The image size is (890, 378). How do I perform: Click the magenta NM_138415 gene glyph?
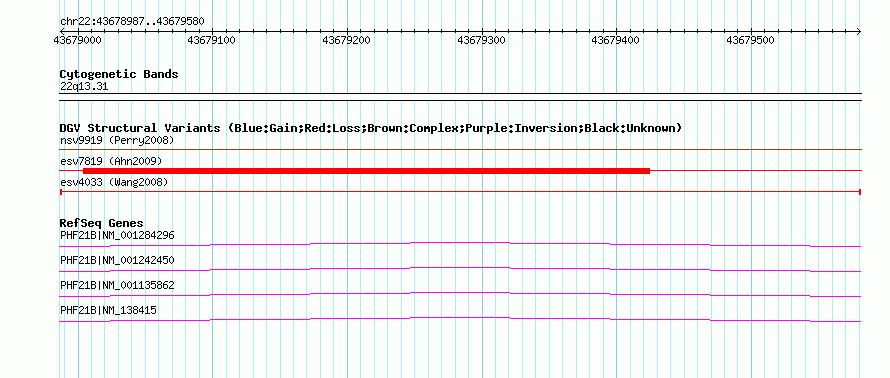460,319
